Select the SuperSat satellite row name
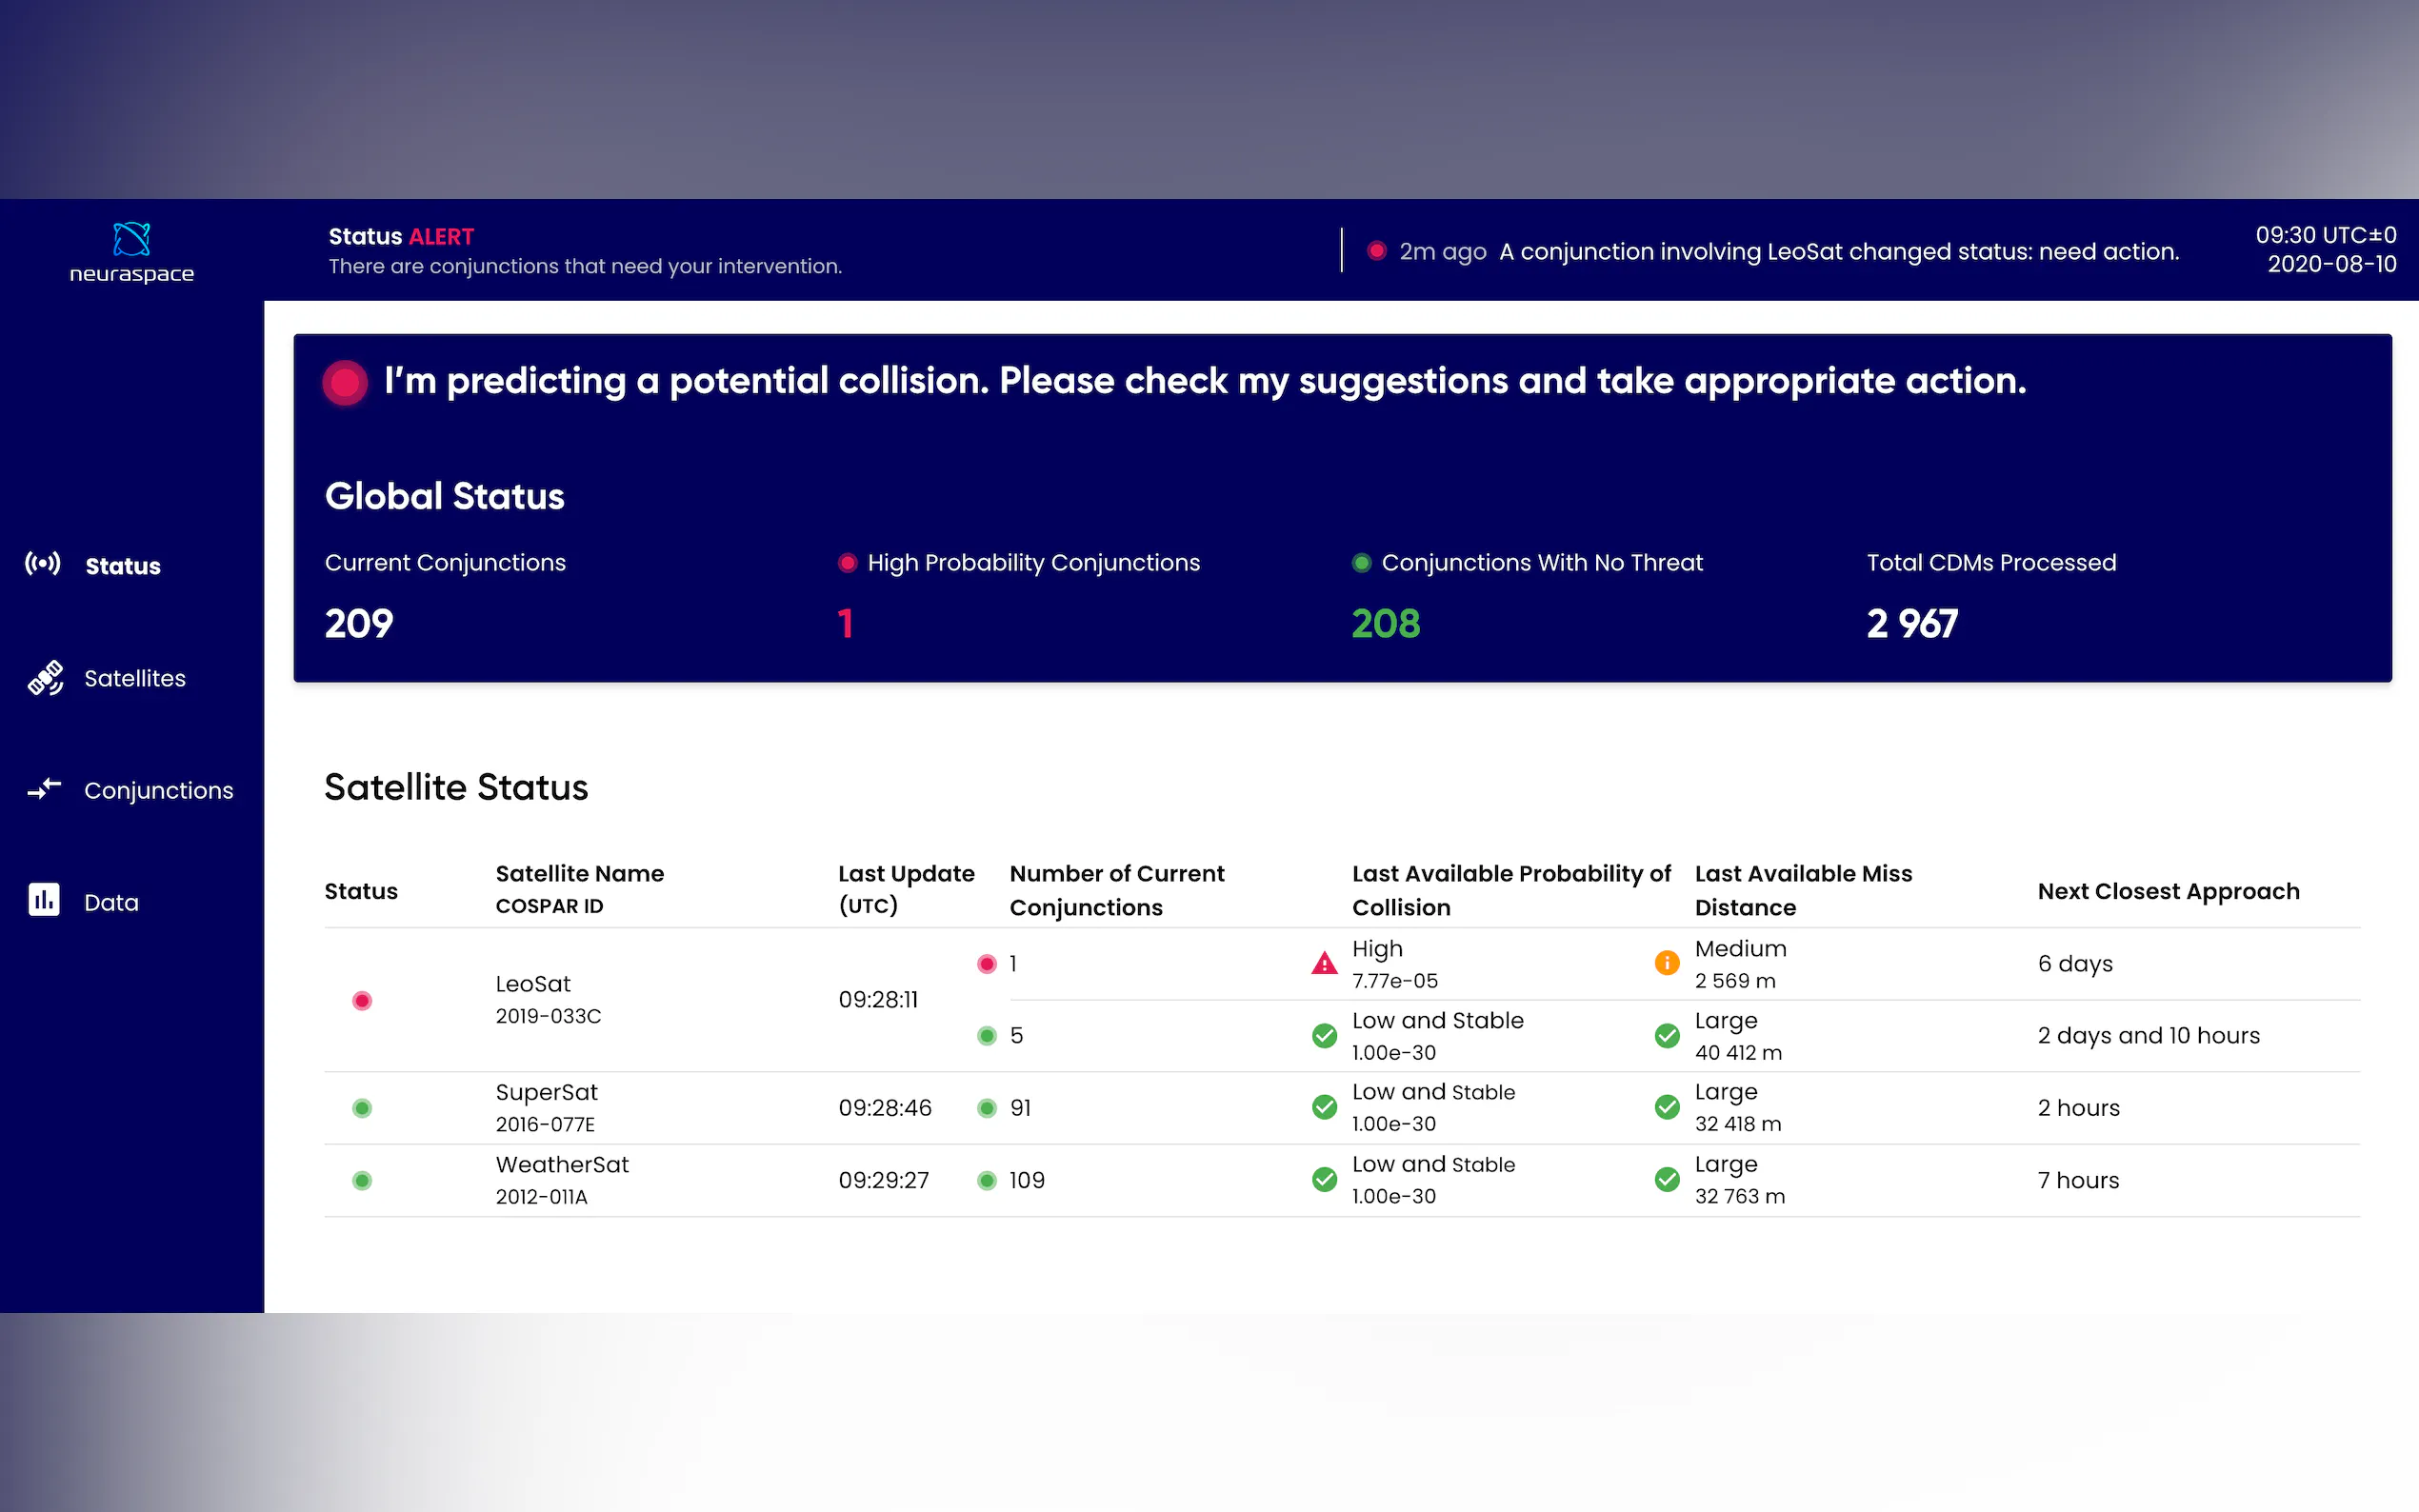 [546, 1092]
